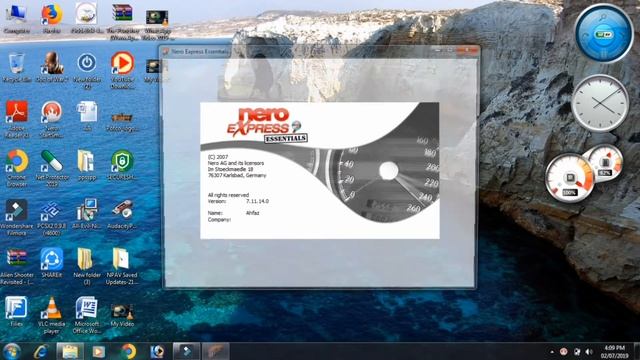Open the volume speaker tray icon
This screenshot has height=360, width=640.
click(589, 351)
